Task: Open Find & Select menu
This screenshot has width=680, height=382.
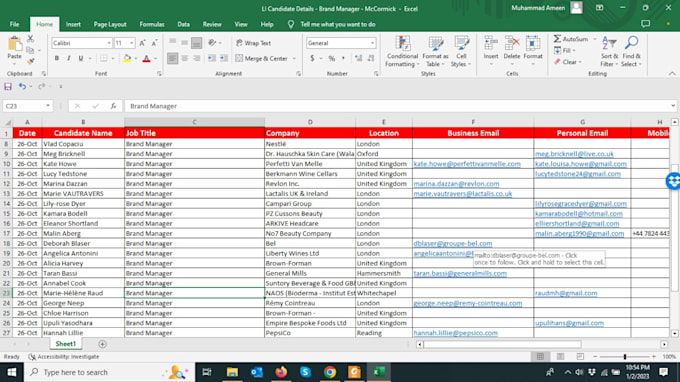Action: (631, 51)
